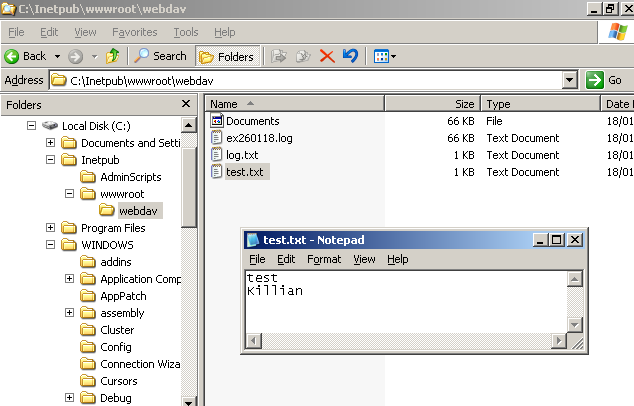Viewport: 634px width, 406px height.
Task: Select the Cursors folder in tree
Action: [119, 381]
